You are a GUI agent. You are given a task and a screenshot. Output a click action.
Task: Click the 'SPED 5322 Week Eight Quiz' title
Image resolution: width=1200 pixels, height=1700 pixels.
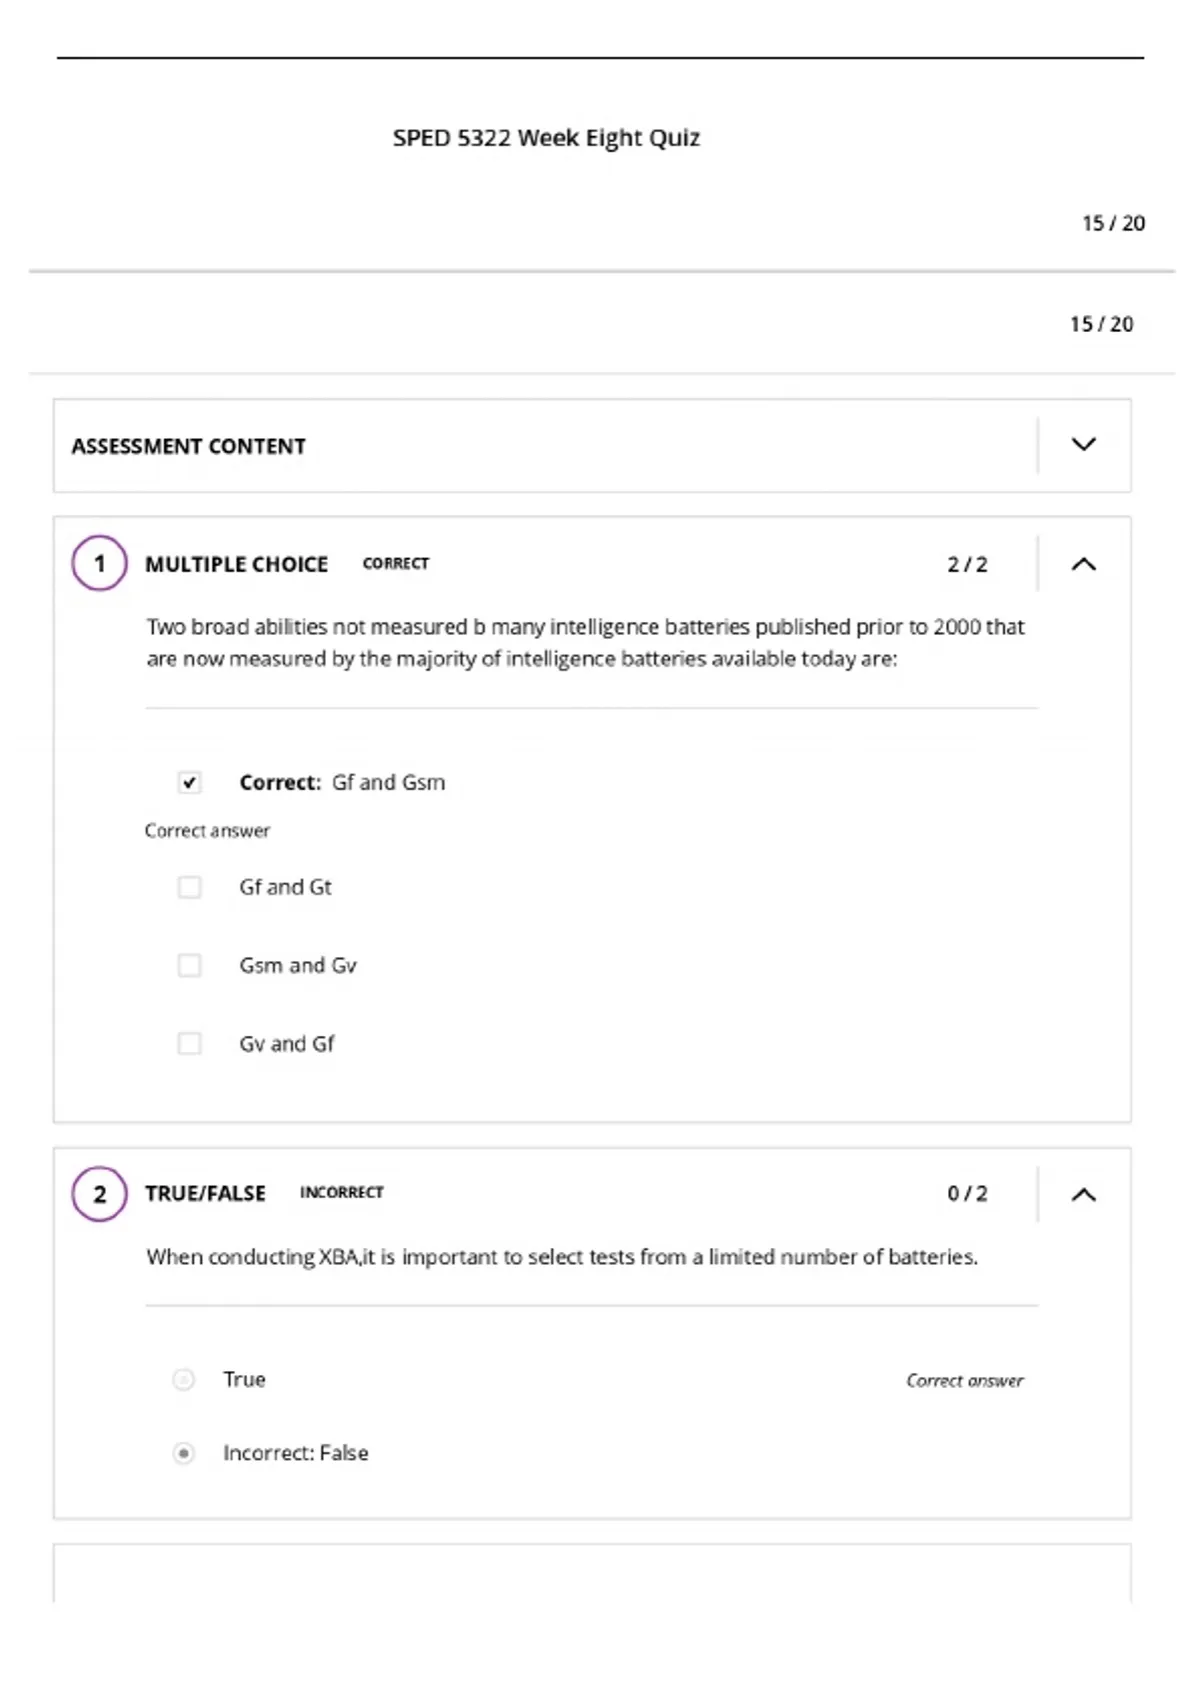[x=546, y=138]
